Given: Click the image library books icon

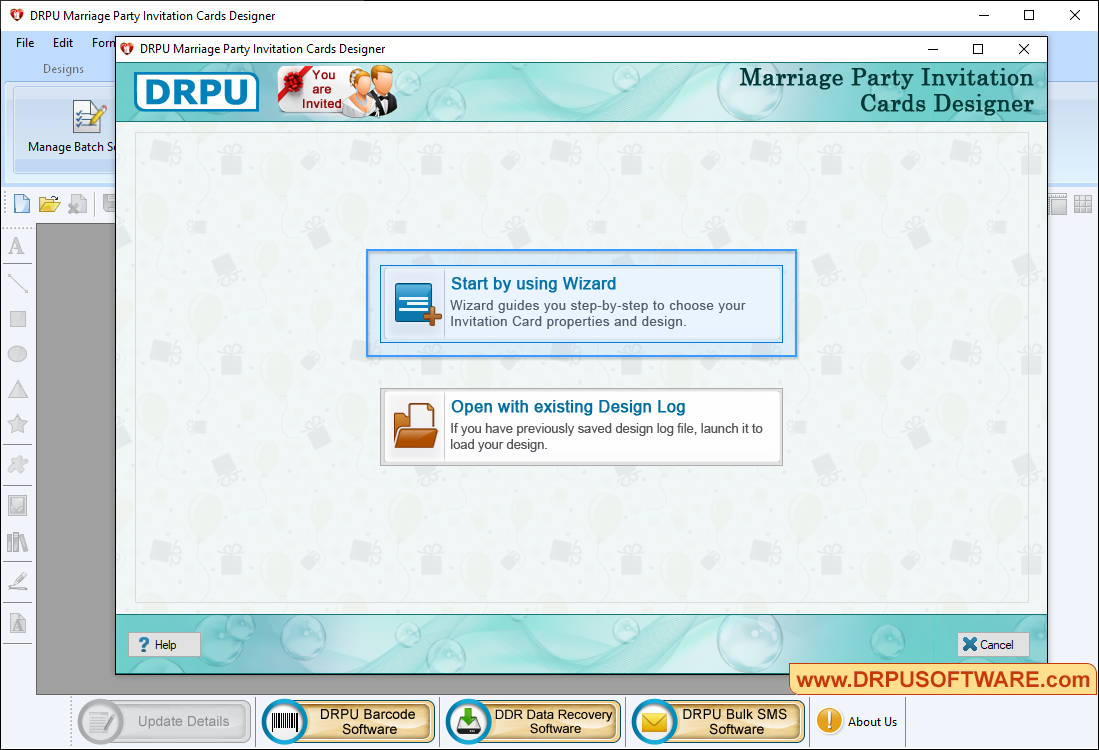Looking at the screenshot, I should (x=17, y=542).
